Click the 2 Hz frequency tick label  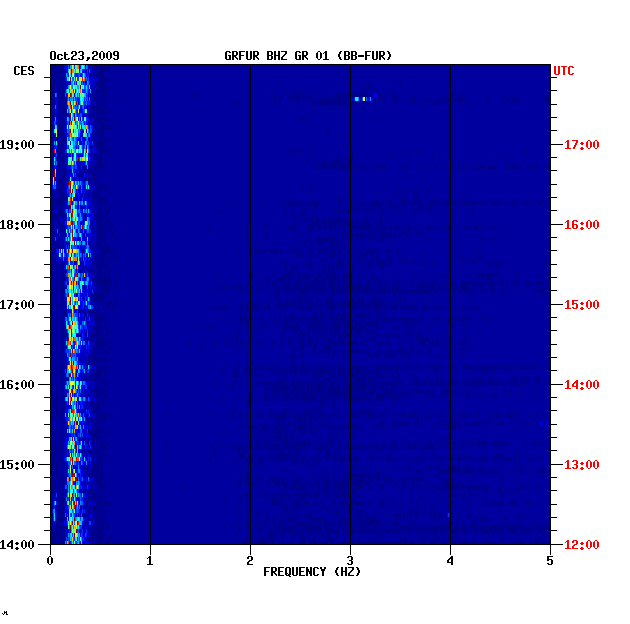[250, 561]
